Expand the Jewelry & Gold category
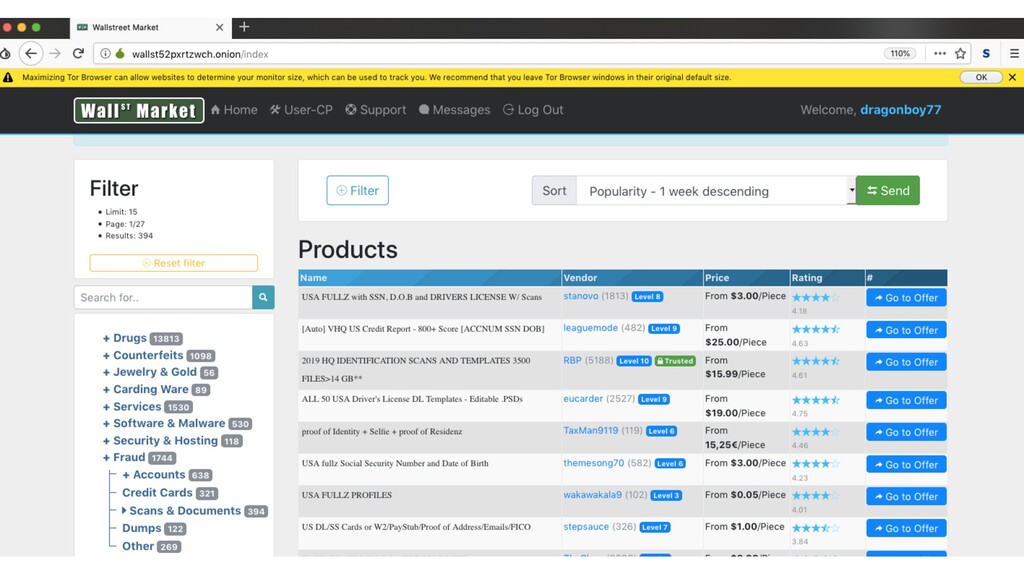This screenshot has height=576, width=1024. point(150,372)
